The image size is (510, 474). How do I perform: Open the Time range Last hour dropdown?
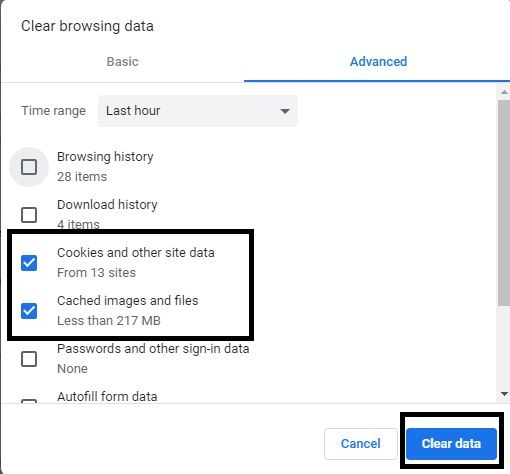point(198,111)
